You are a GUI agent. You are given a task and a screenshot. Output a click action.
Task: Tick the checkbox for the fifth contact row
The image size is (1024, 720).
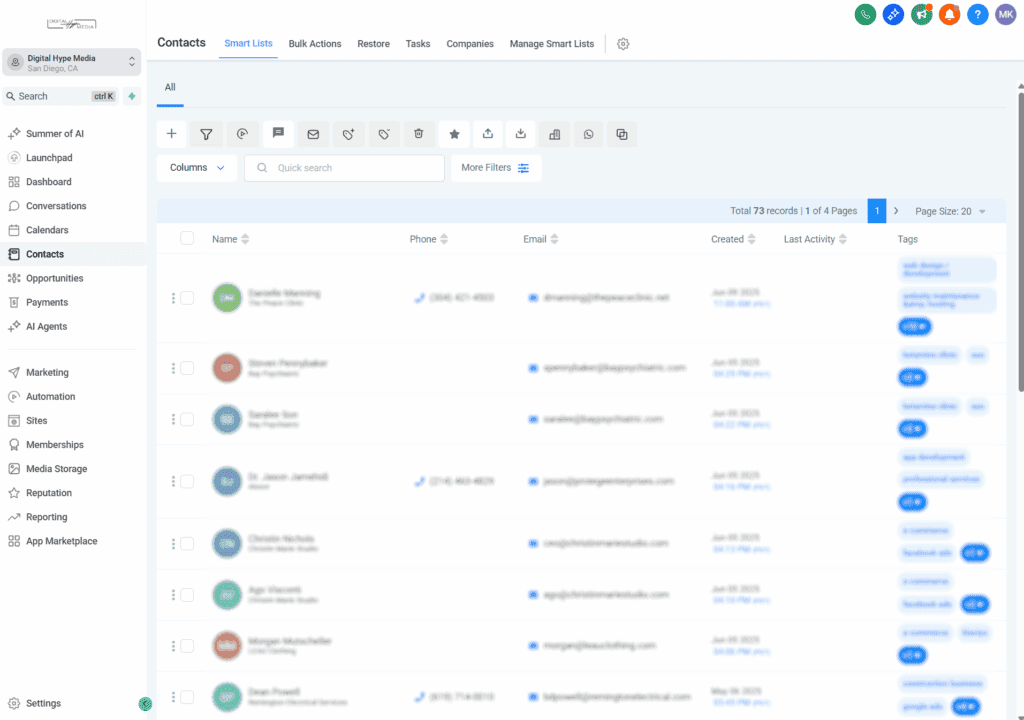(x=187, y=544)
